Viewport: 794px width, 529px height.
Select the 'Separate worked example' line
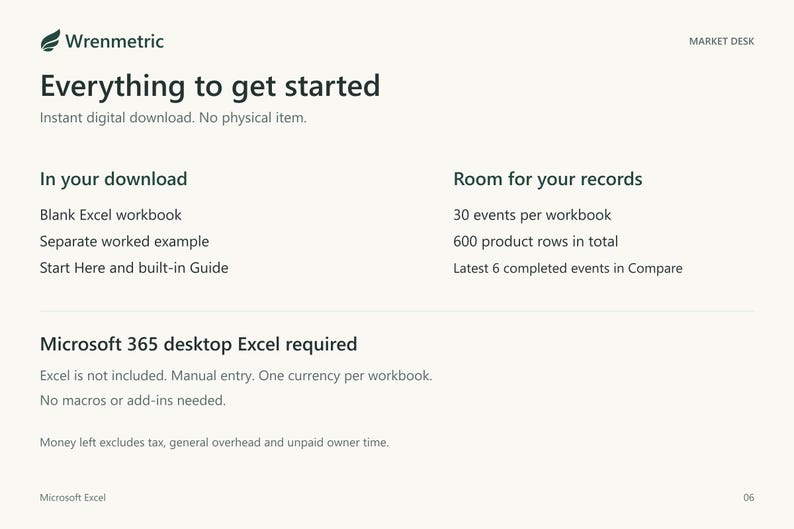[x=124, y=241]
